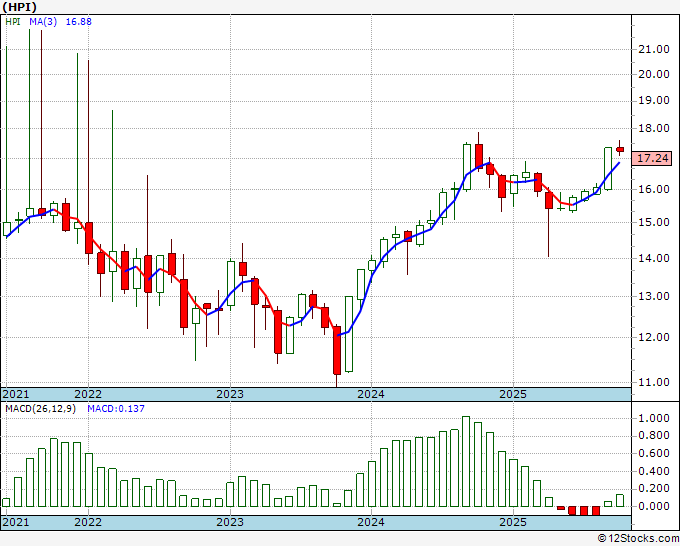Viewport: 680px width, 546px height.
Task: Click the 19.00 price axis label
Action: pos(654,100)
